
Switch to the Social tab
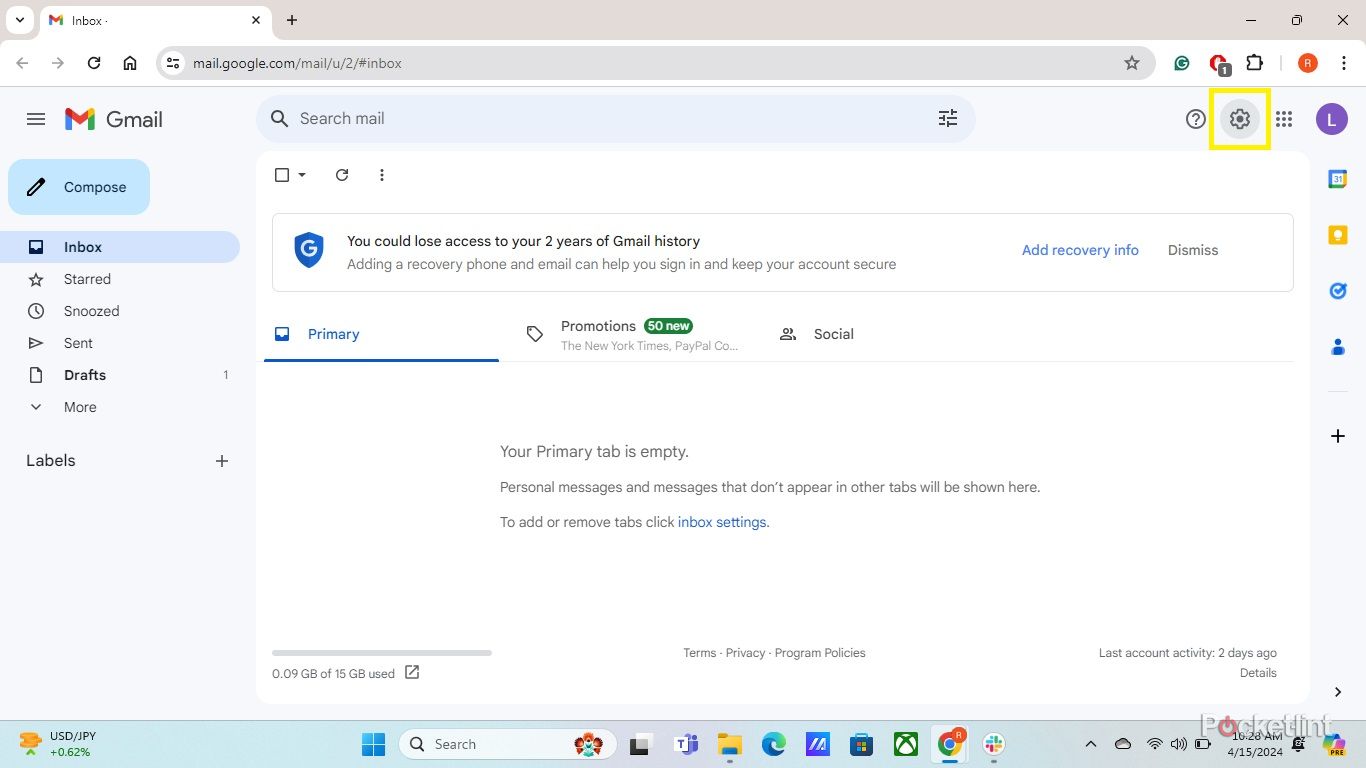click(832, 335)
